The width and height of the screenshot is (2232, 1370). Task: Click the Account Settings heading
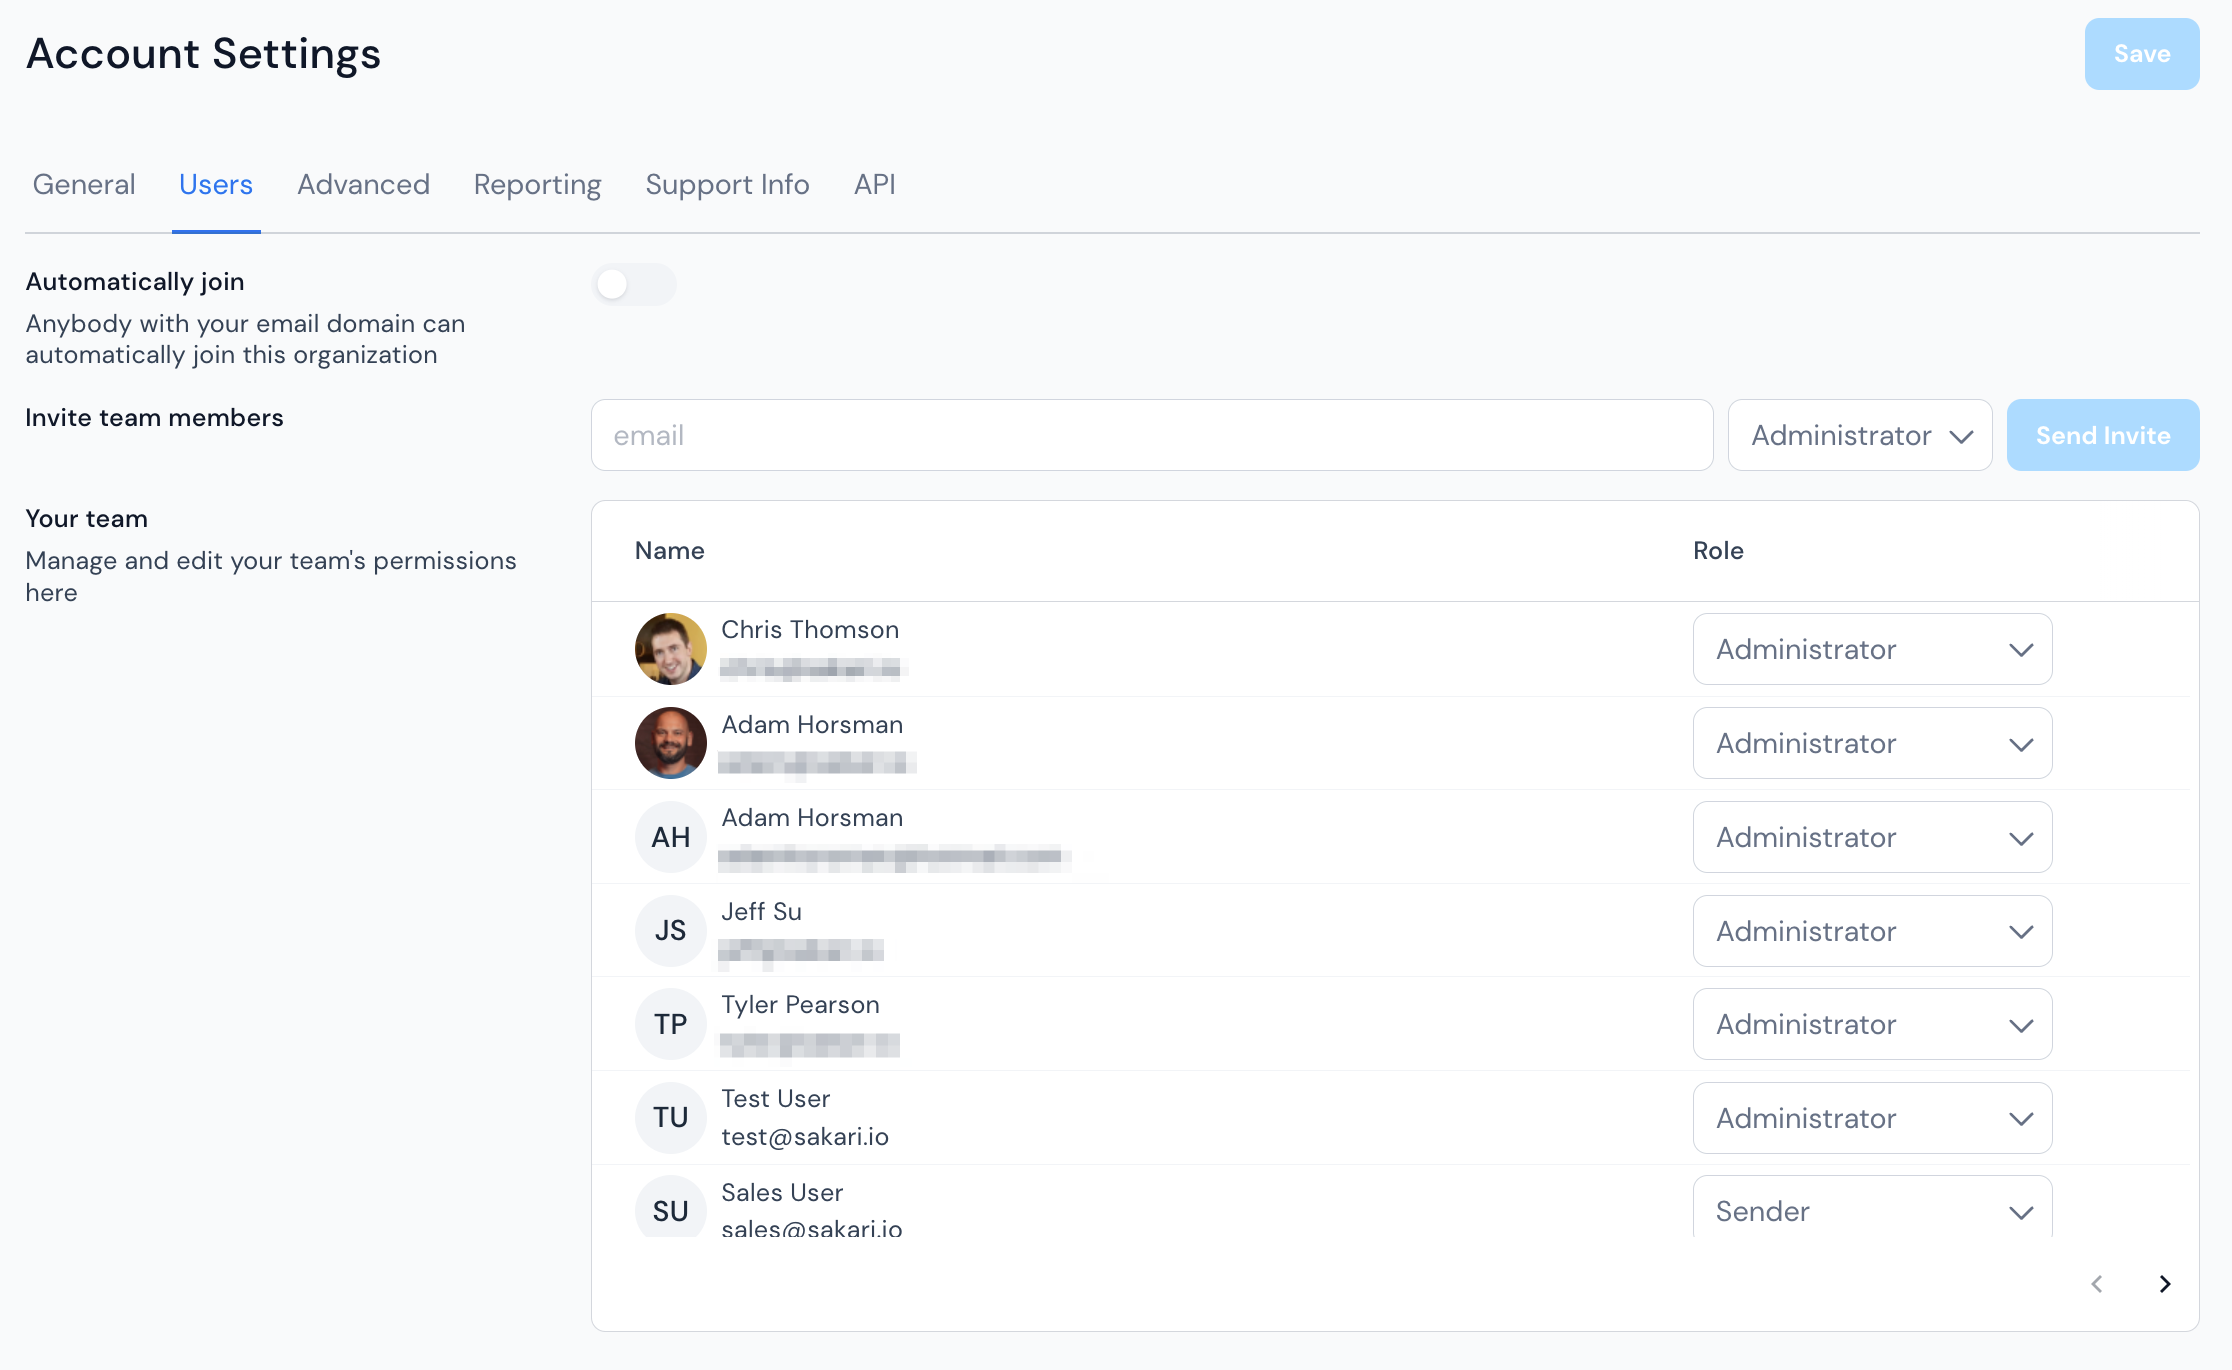[203, 54]
